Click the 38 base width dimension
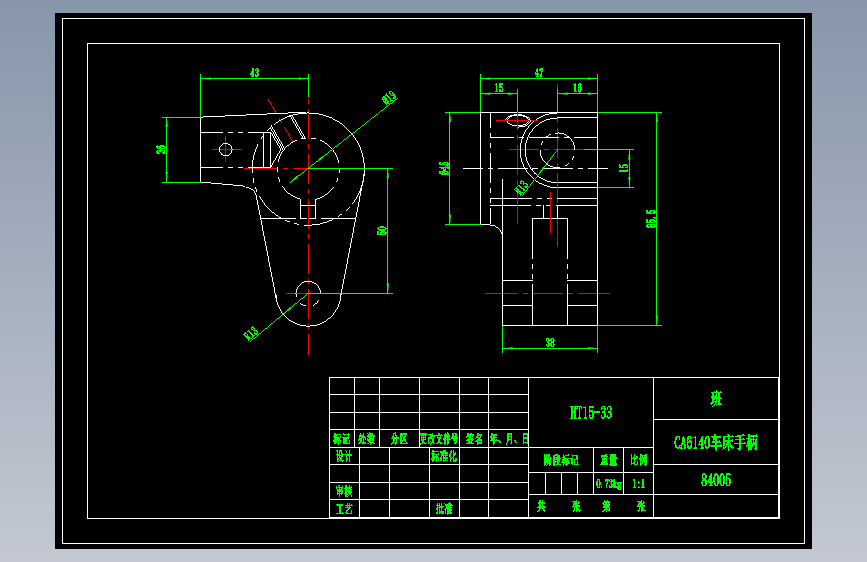867x562 pixels. pyautogui.click(x=550, y=342)
